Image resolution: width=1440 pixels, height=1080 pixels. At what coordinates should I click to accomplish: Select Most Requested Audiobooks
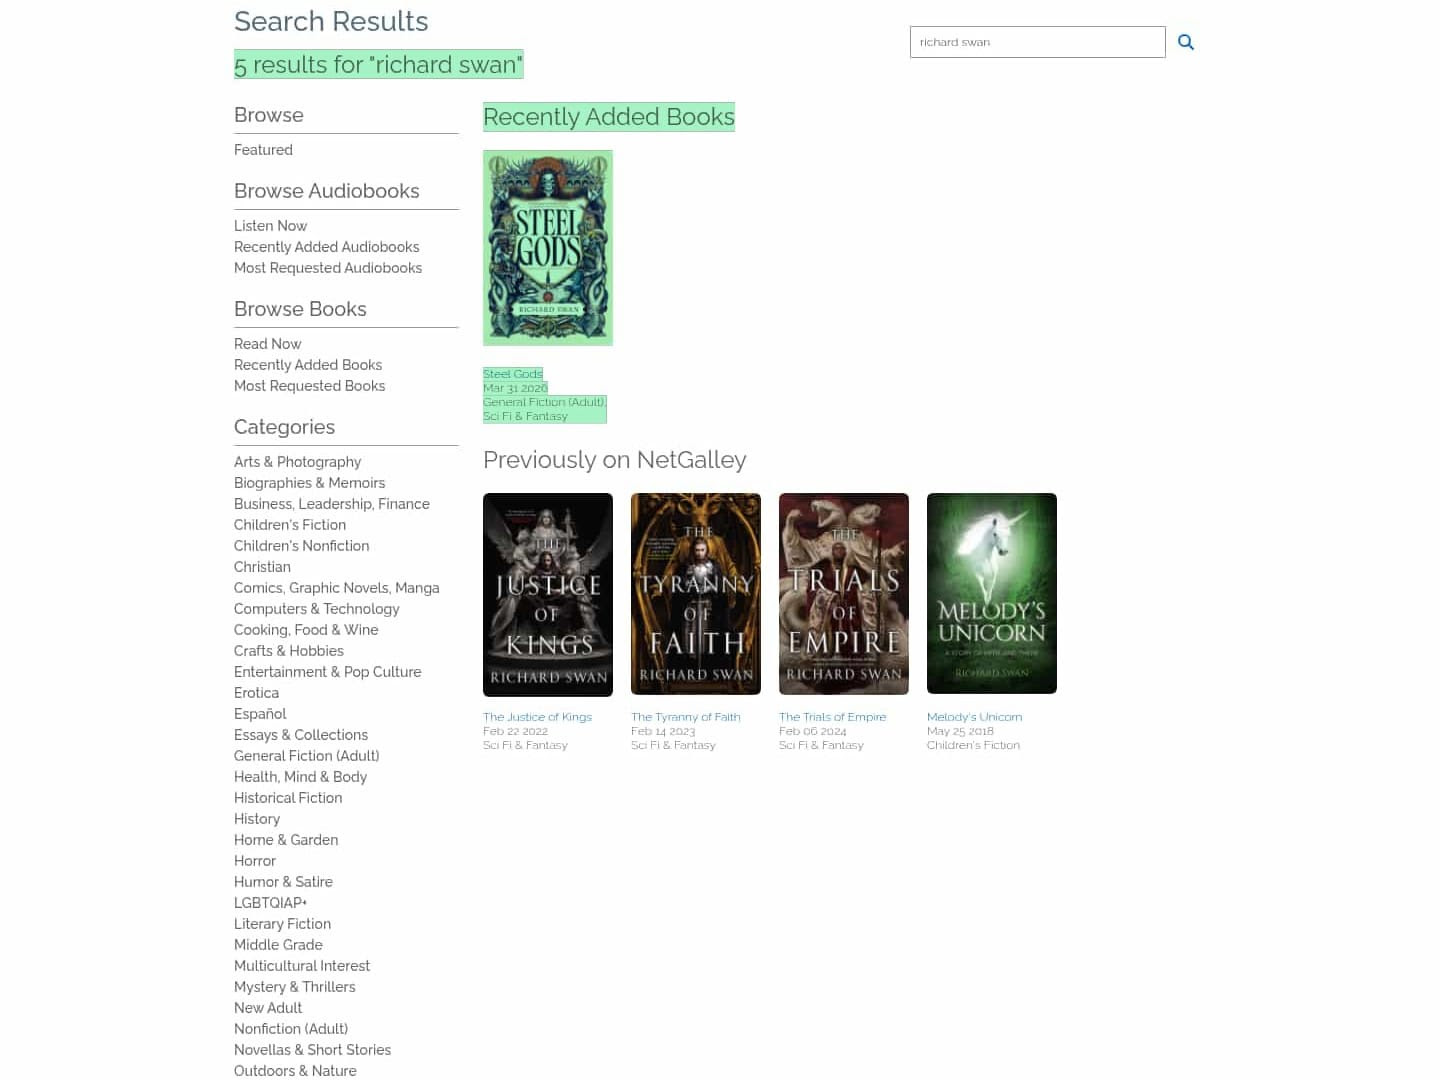tap(328, 268)
